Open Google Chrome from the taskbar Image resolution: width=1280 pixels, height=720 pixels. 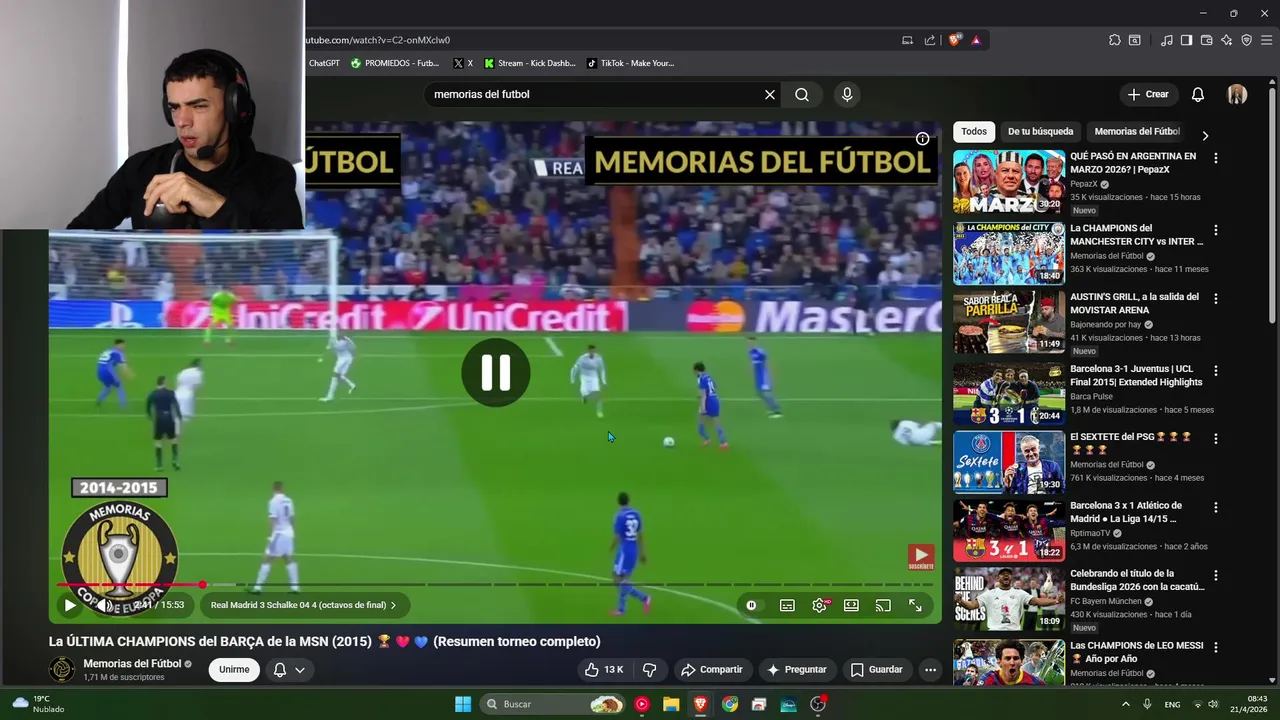pos(730,704)
